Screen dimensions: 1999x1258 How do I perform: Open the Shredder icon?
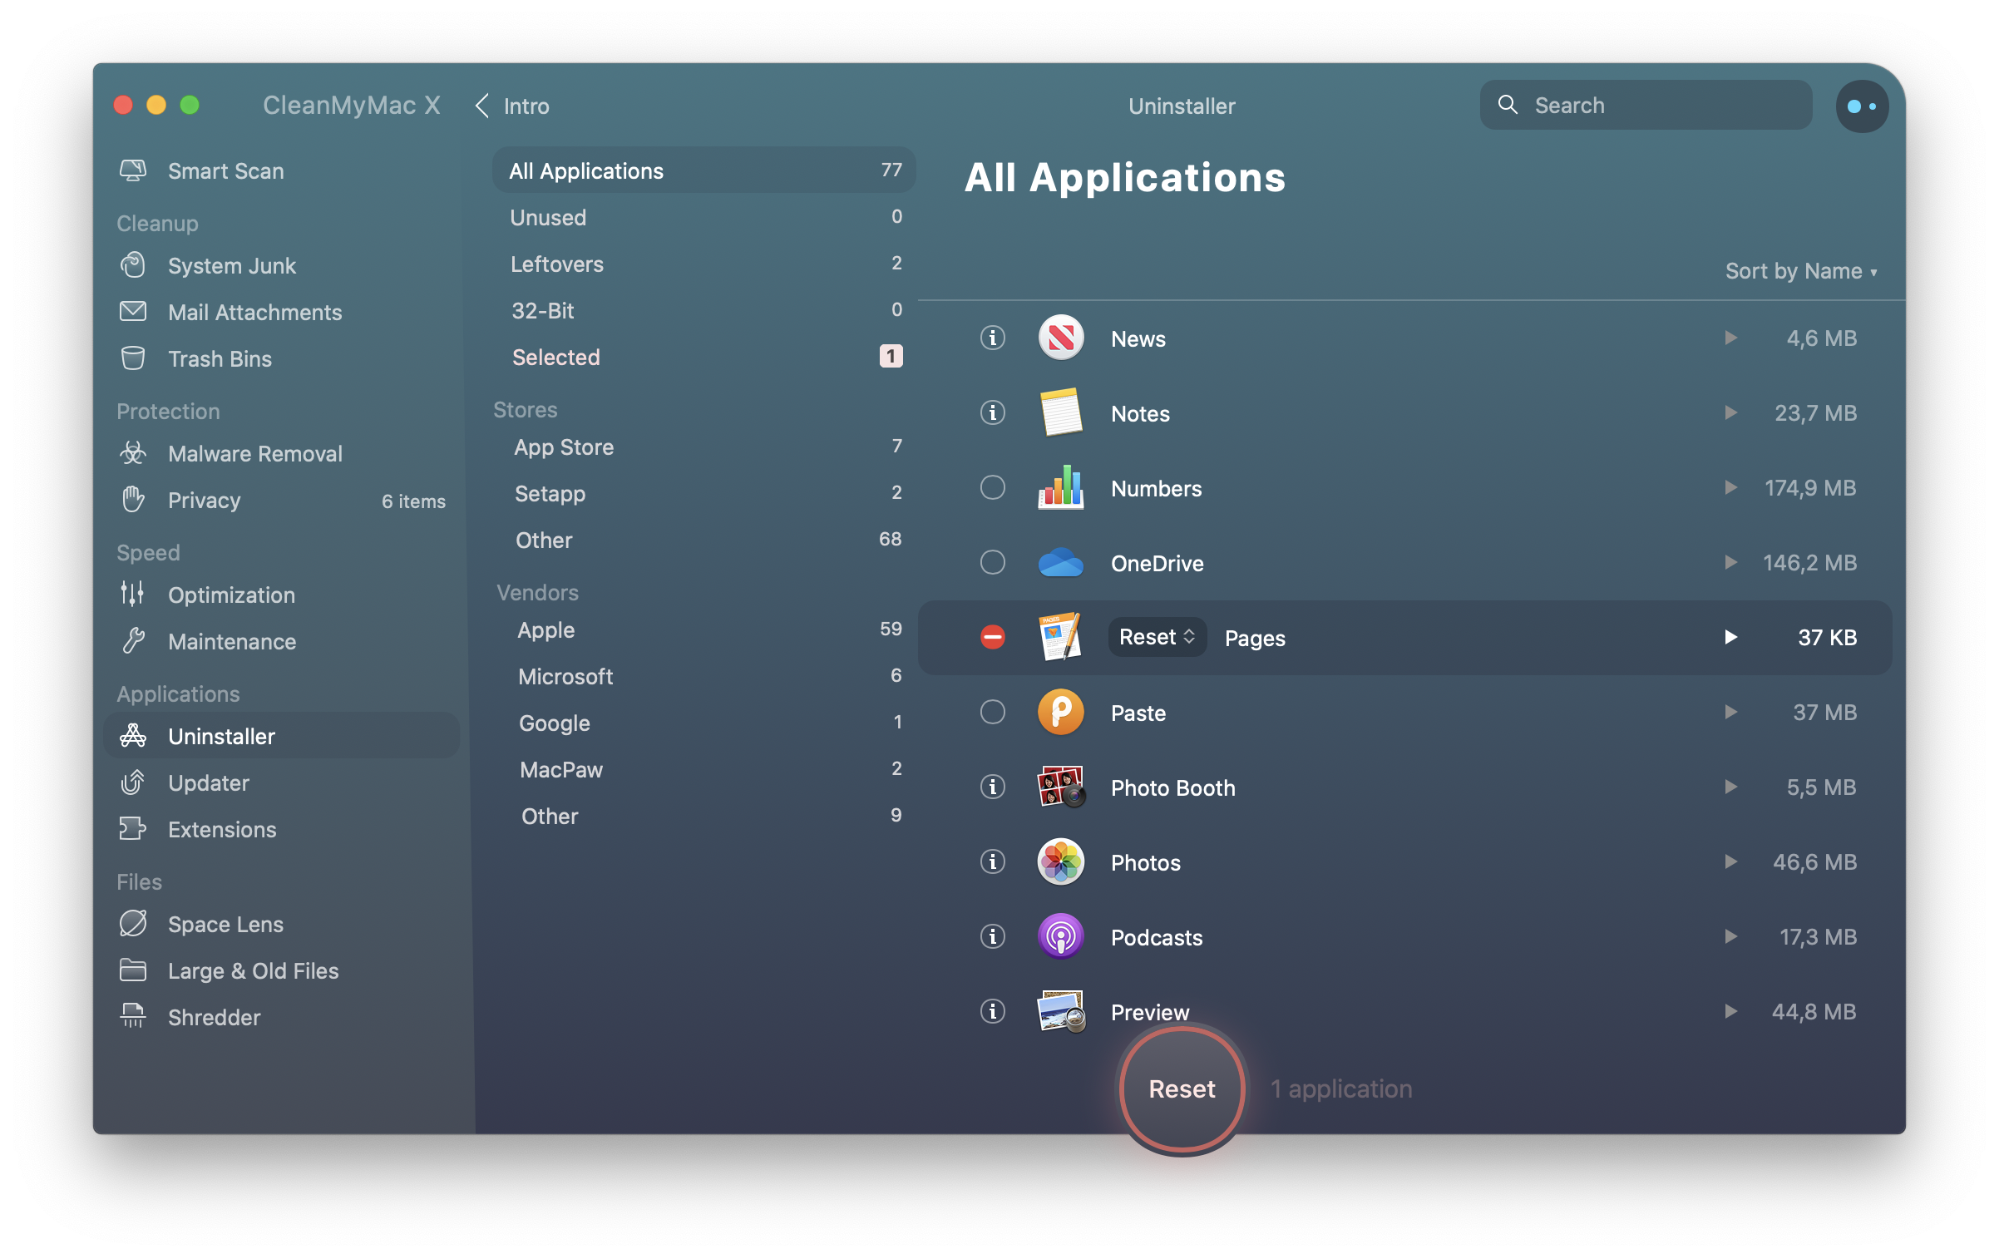133,1016
